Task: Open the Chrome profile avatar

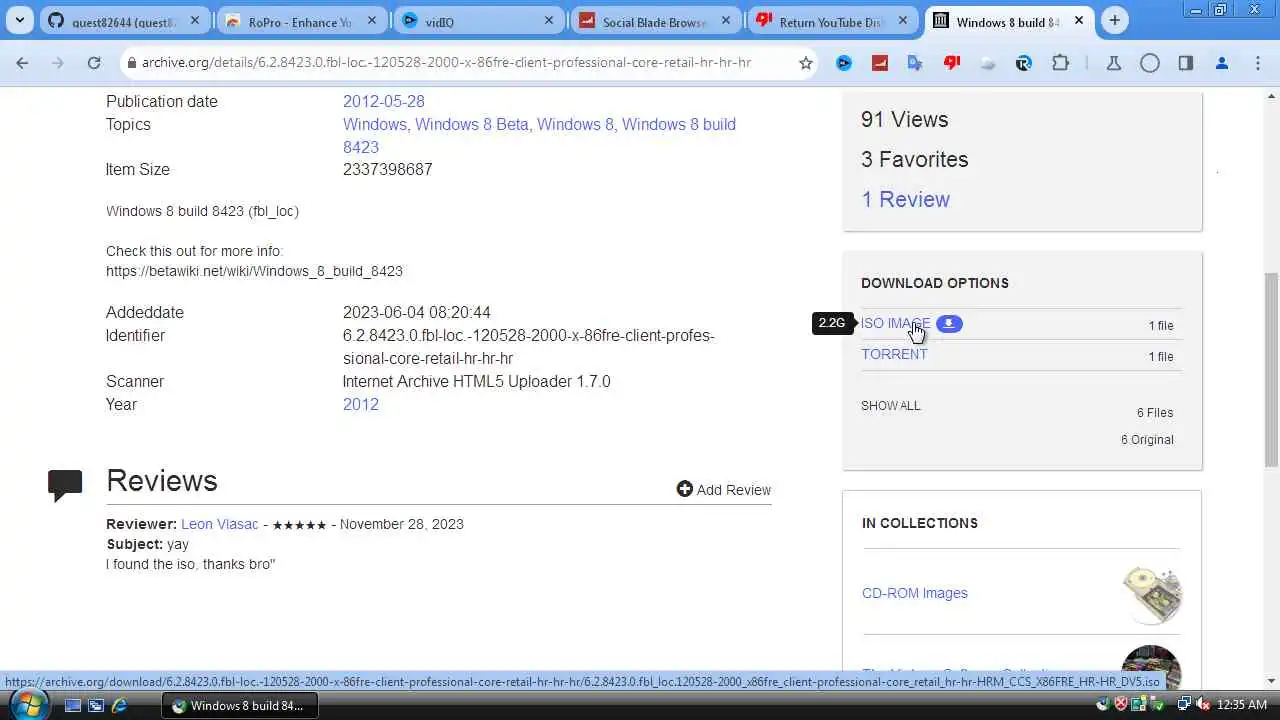Action: coord(1221,62)
